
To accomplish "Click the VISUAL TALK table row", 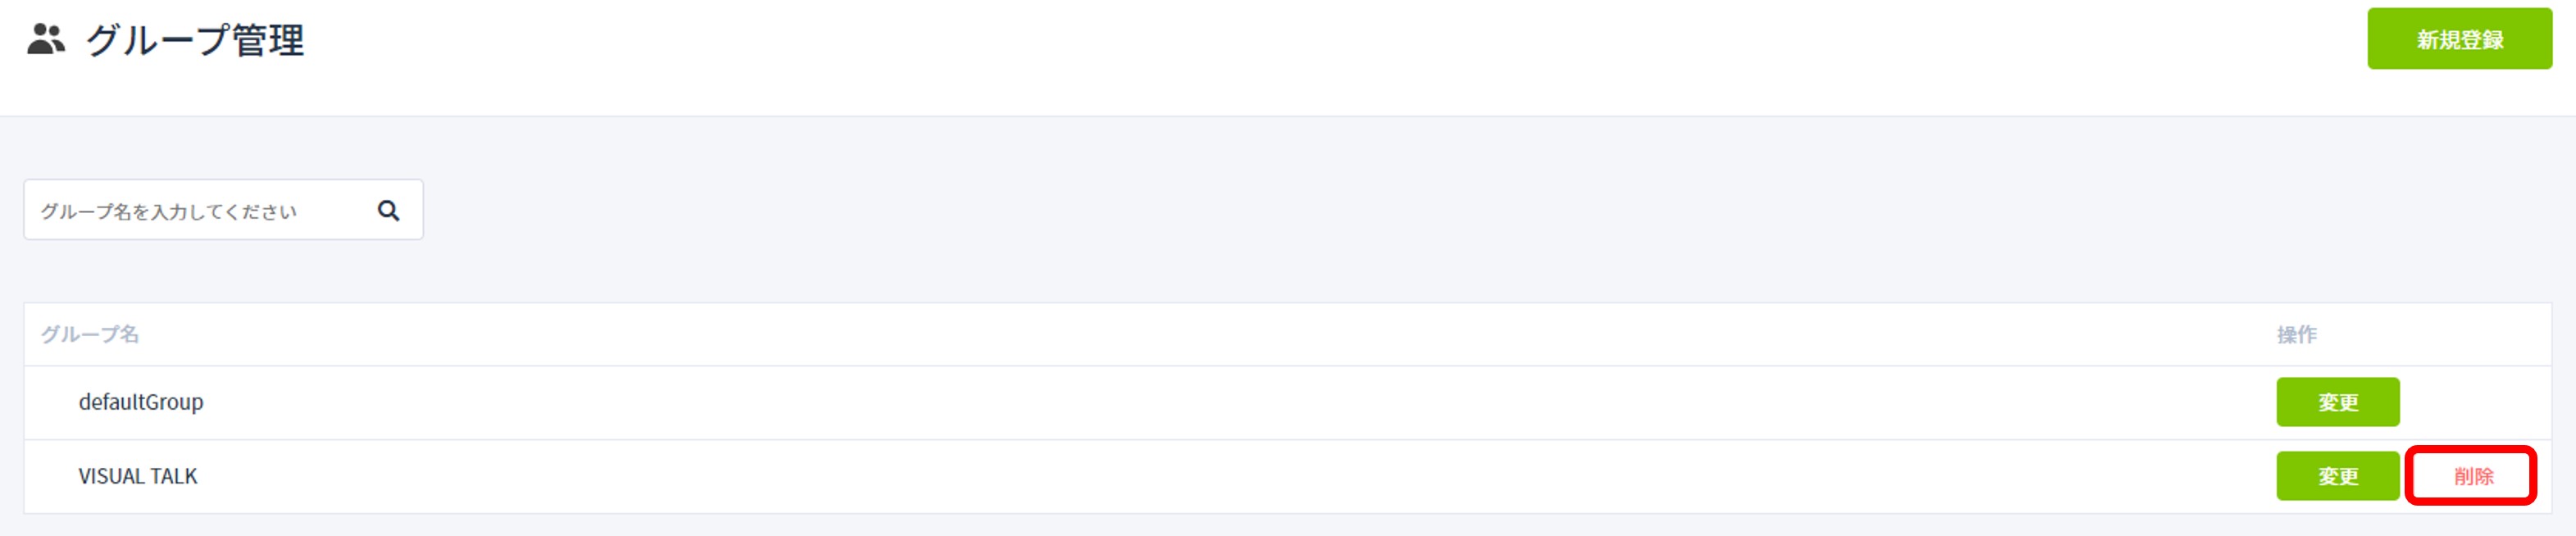I will pyautogui.click(x=1288, y=477).
